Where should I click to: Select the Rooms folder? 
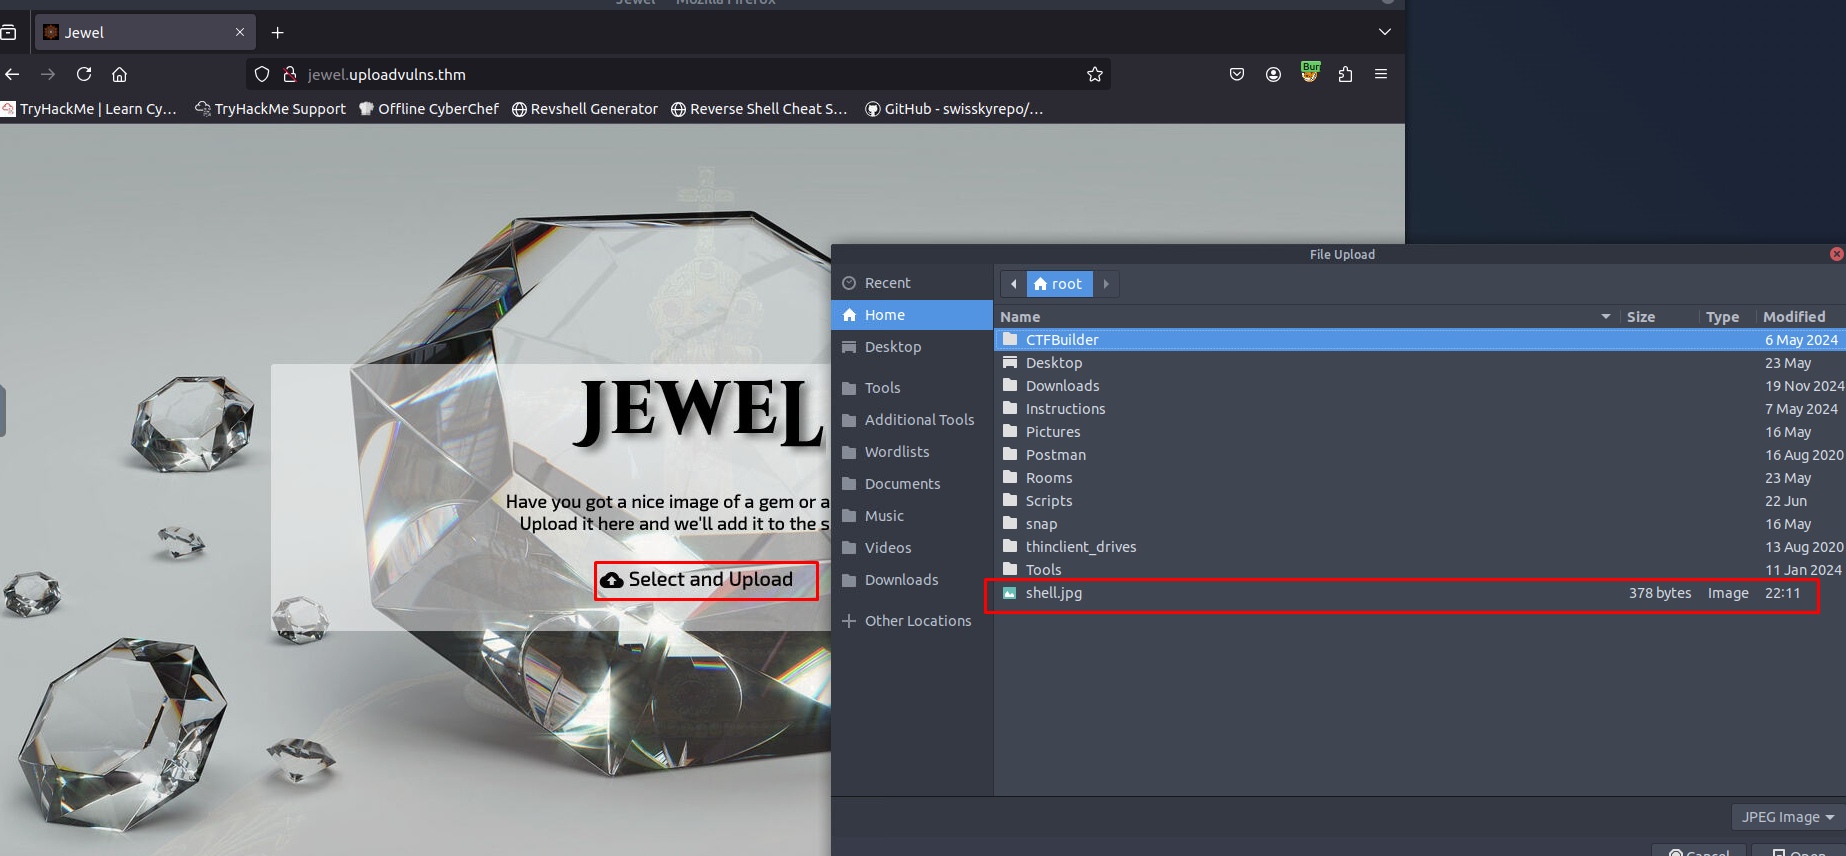(x=1420, y=478)
